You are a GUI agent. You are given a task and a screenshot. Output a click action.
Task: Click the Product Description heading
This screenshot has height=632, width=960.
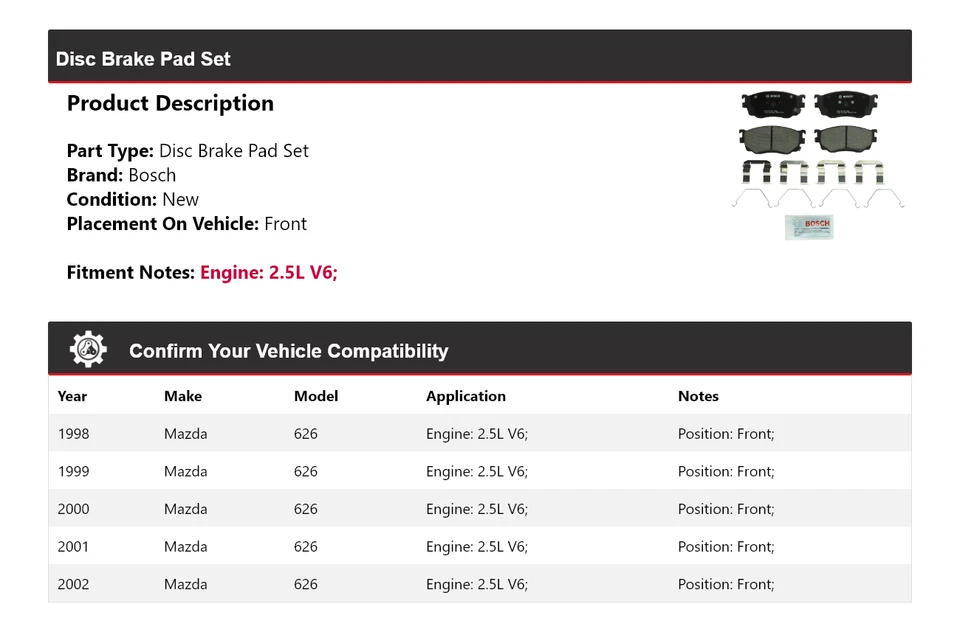click(x=170, y=104)
